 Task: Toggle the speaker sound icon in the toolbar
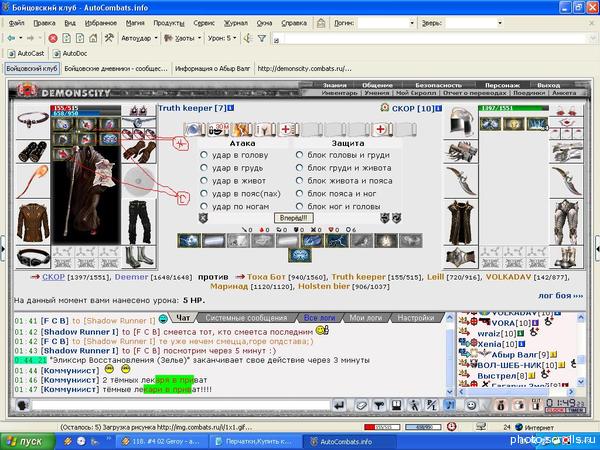click(248, 38)
